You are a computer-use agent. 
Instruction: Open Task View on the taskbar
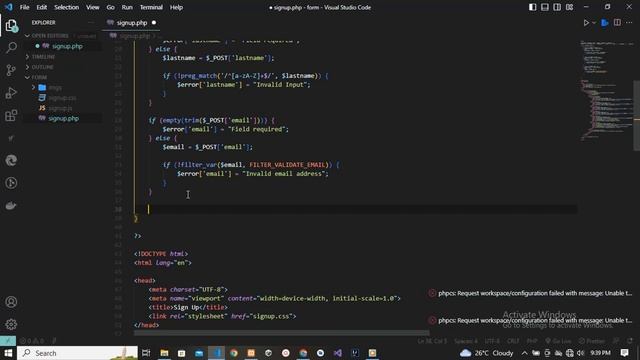146,353
